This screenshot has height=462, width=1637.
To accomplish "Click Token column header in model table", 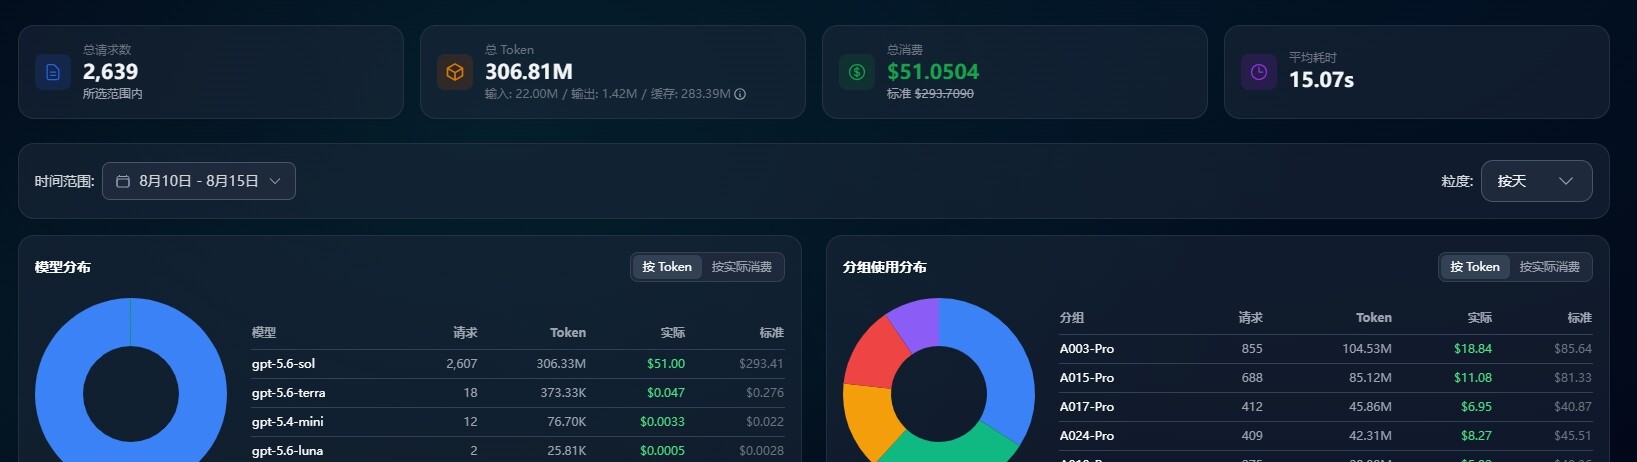I will 568,333.
